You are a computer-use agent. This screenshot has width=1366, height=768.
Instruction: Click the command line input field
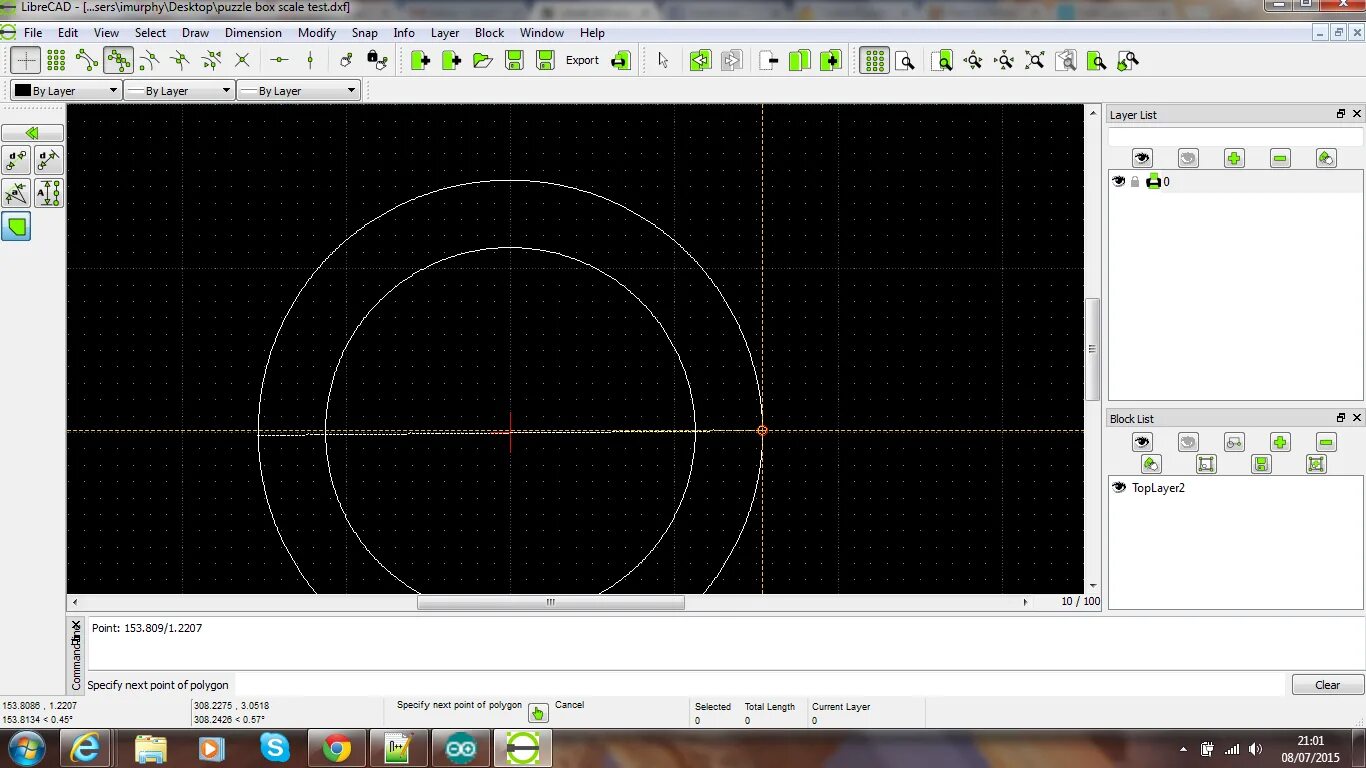click(758, 685)
